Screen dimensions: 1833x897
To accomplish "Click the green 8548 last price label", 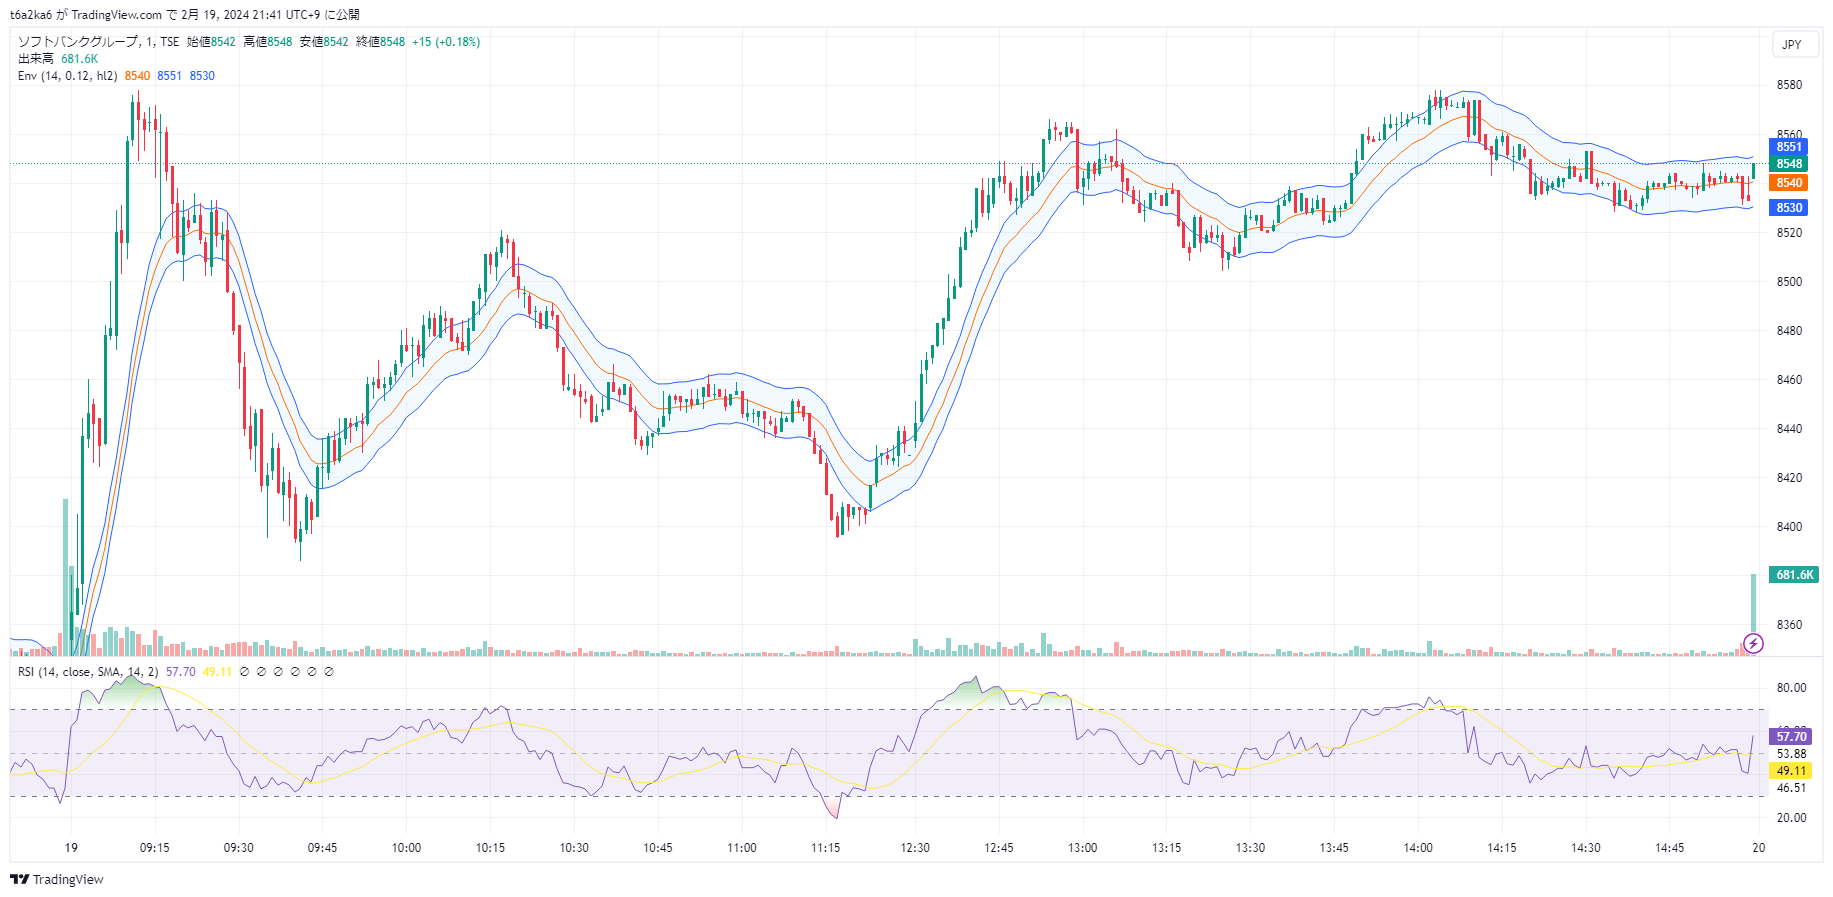I will tap(1789, 164).
